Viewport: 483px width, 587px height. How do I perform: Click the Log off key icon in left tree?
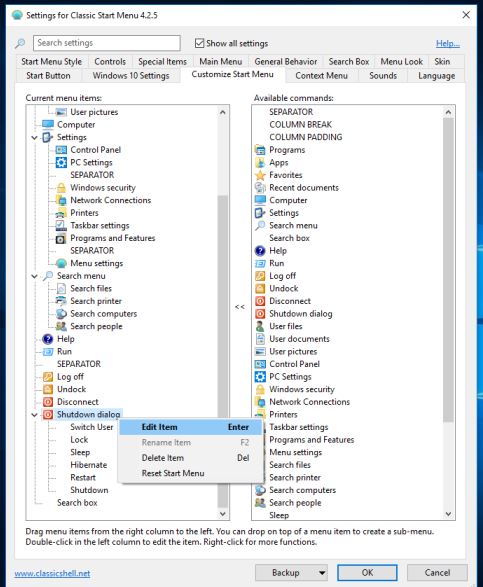pos(48,377)
